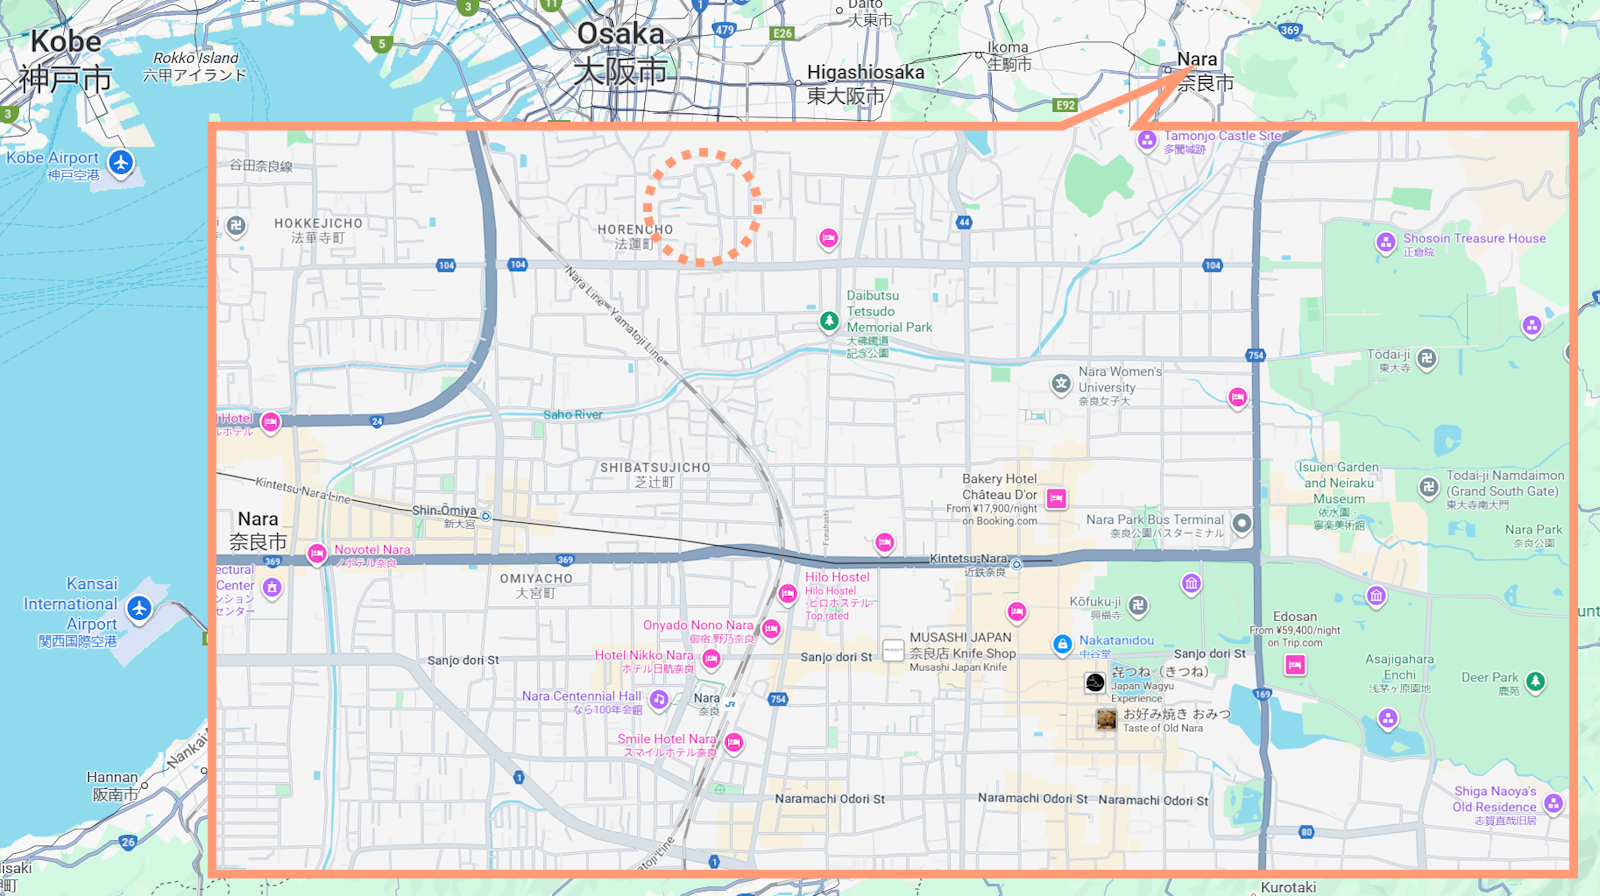1600x896 pixels.
Task: Select the Kansai International Airport icon
Action: click(x=139, y=607)
